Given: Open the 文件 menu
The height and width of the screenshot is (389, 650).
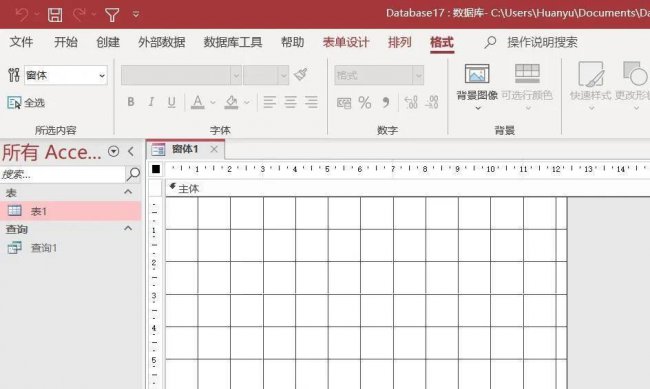Looking at the screenshot, I should (x=22, y=42).
